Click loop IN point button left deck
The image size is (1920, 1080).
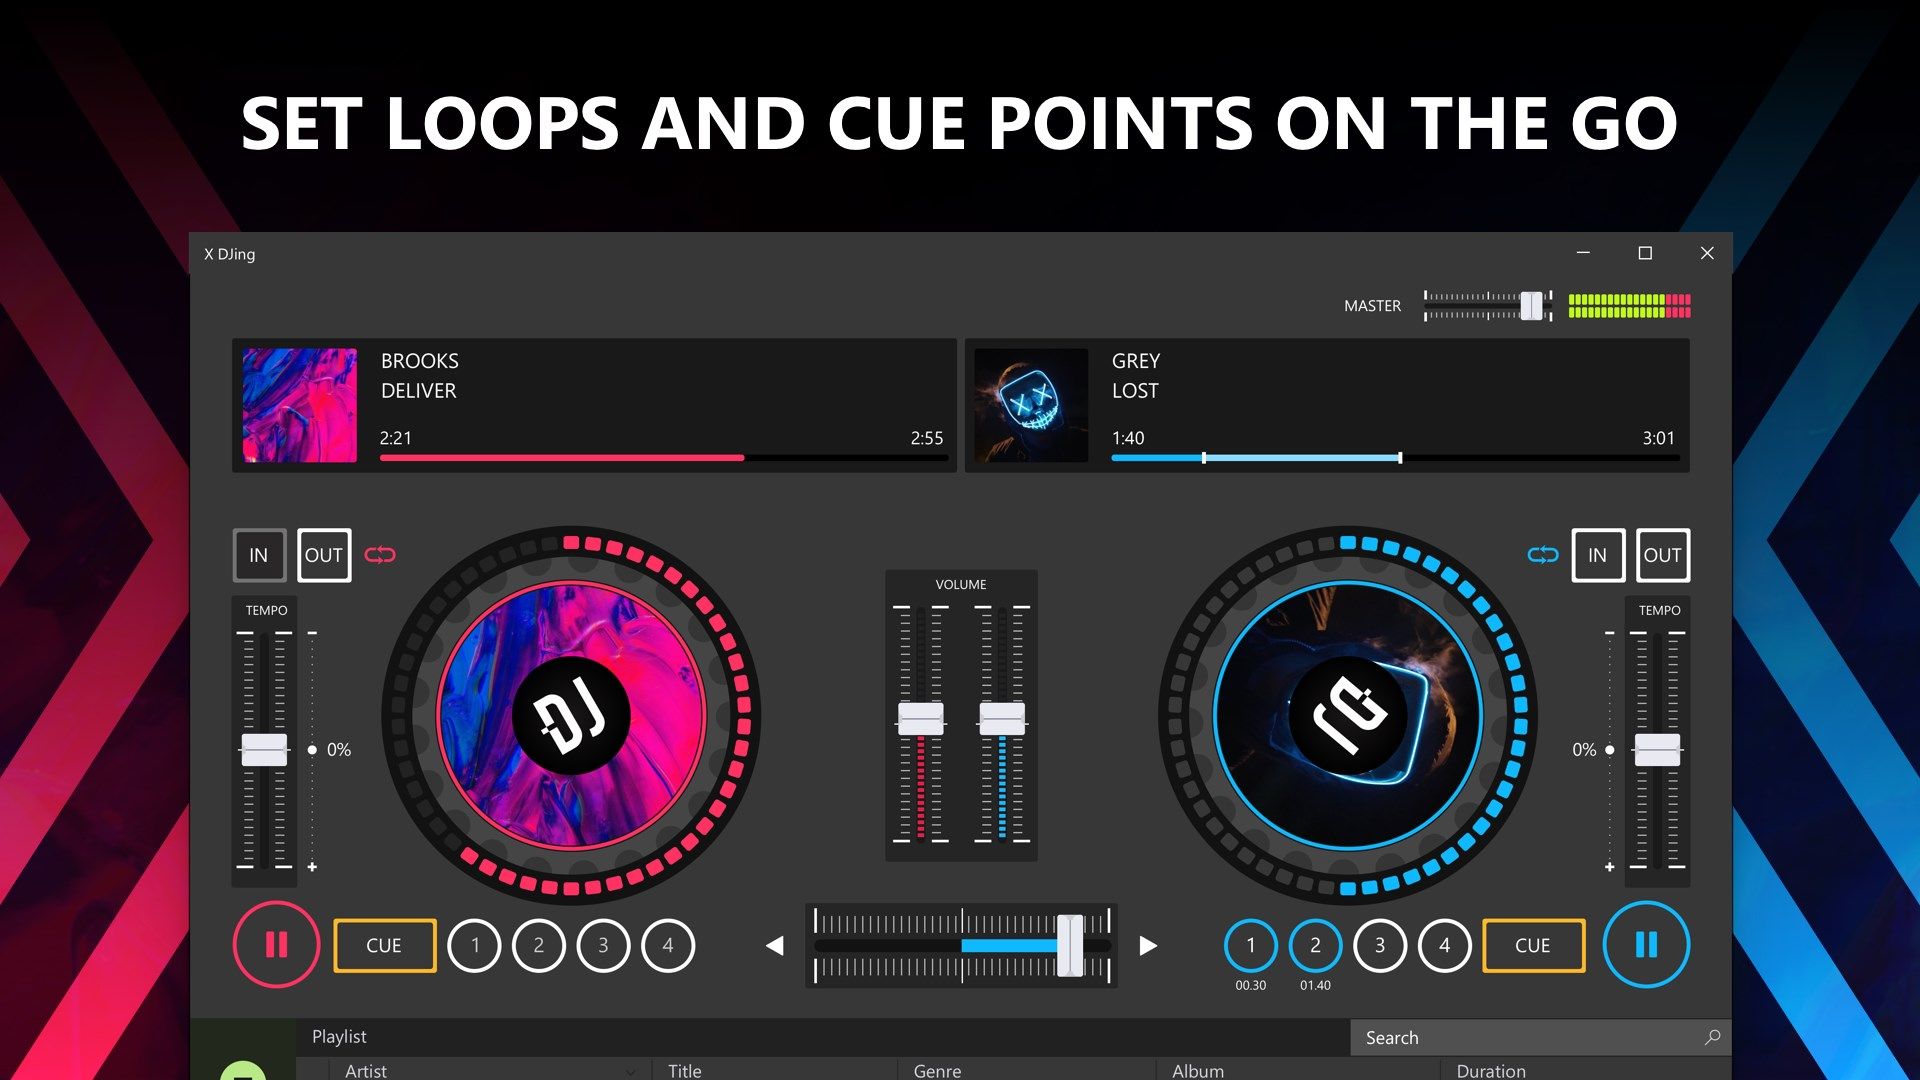[258, 553]
